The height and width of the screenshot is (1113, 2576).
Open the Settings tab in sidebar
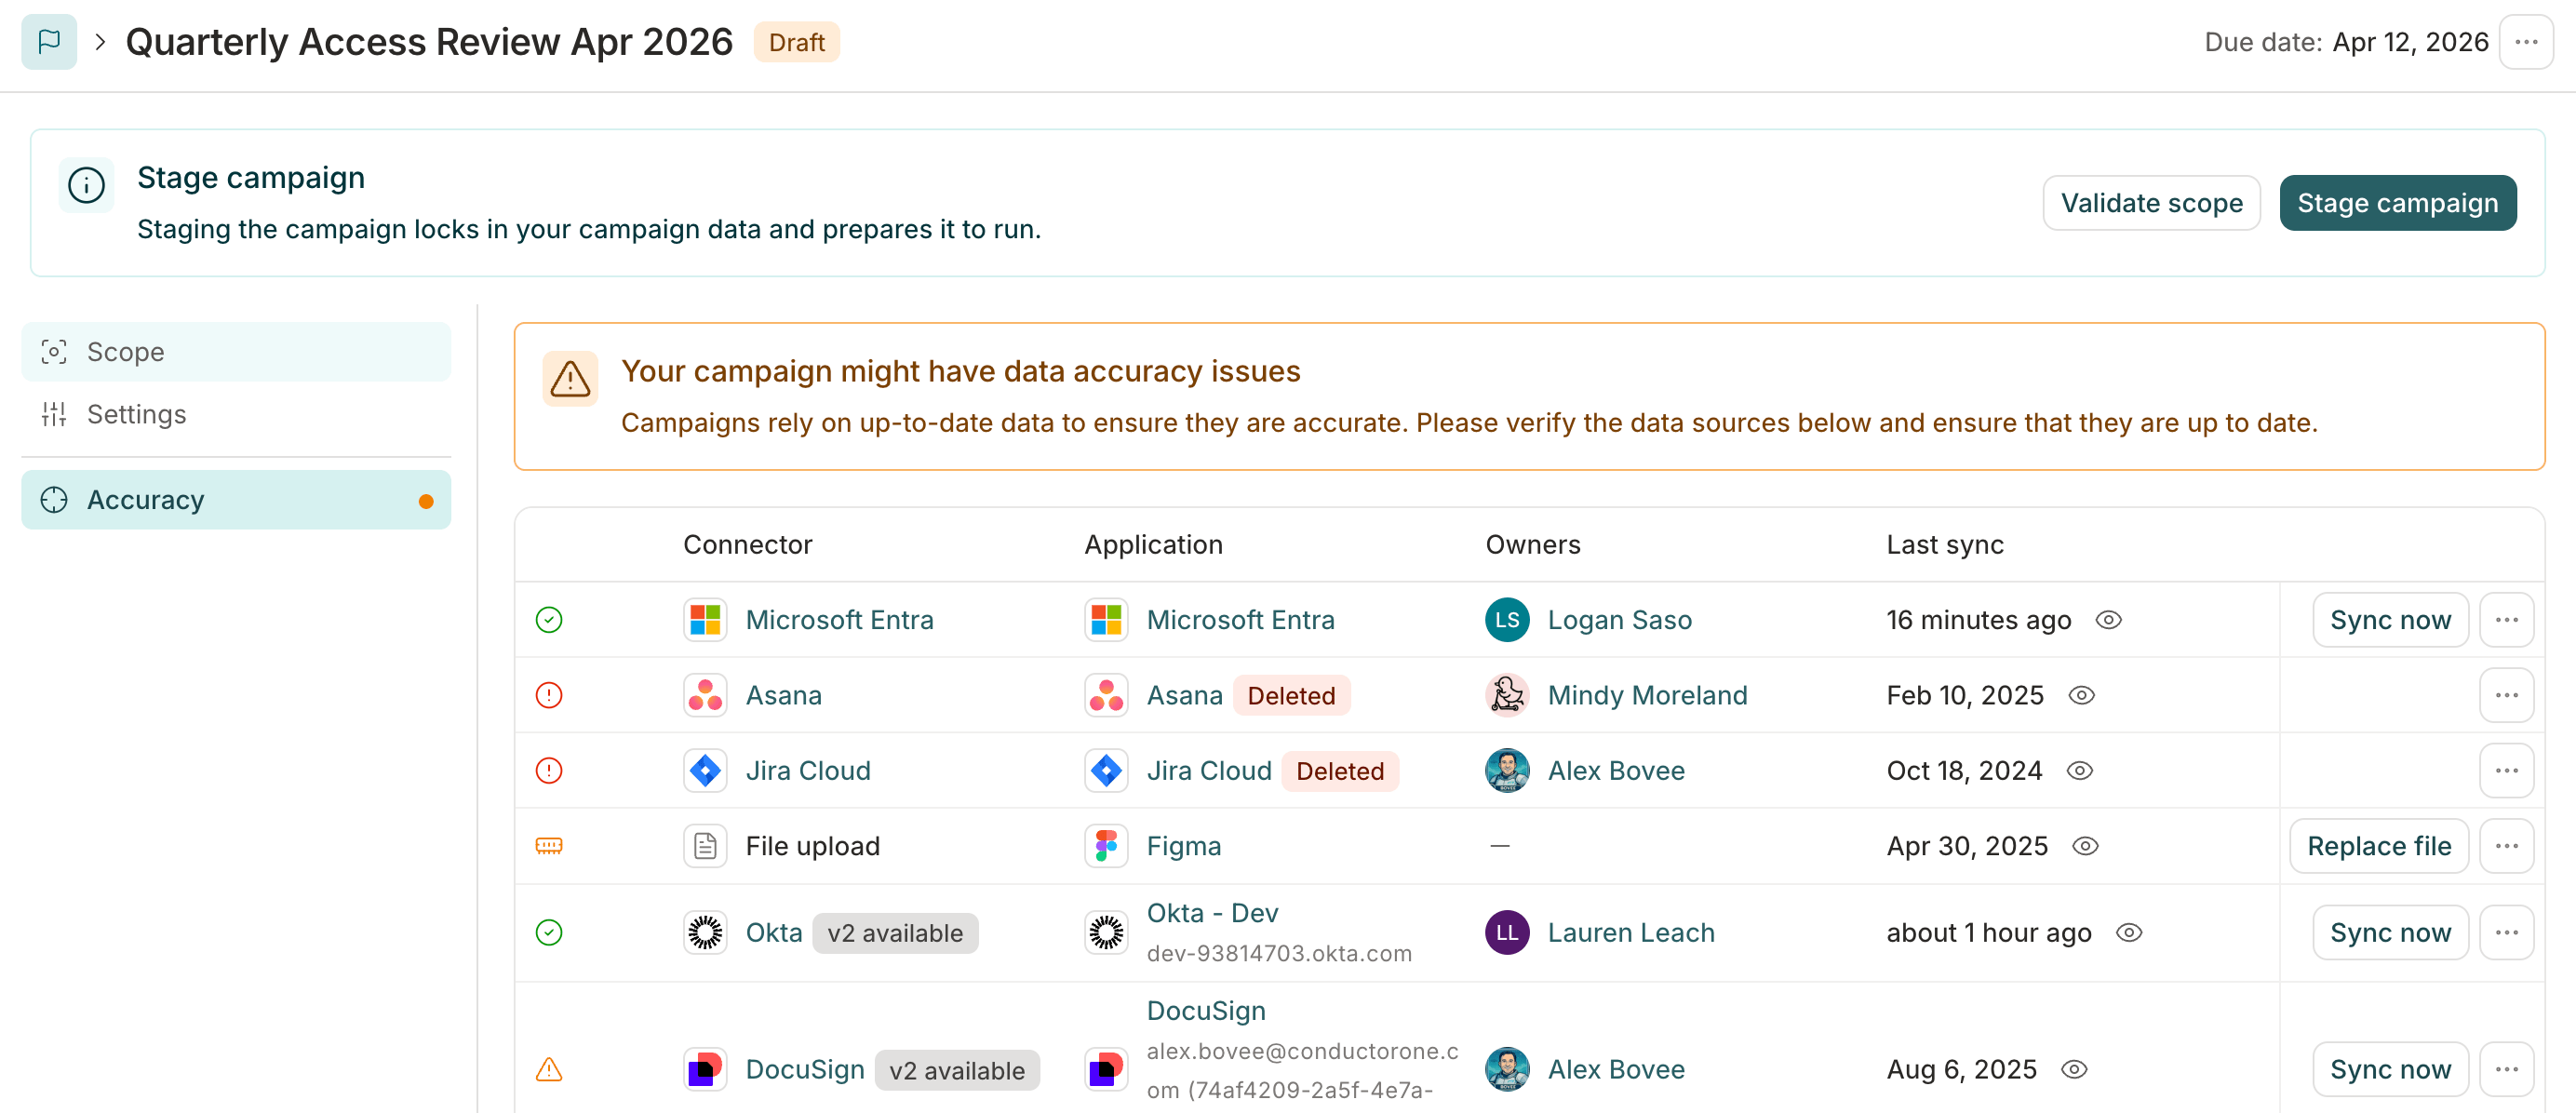236,414
